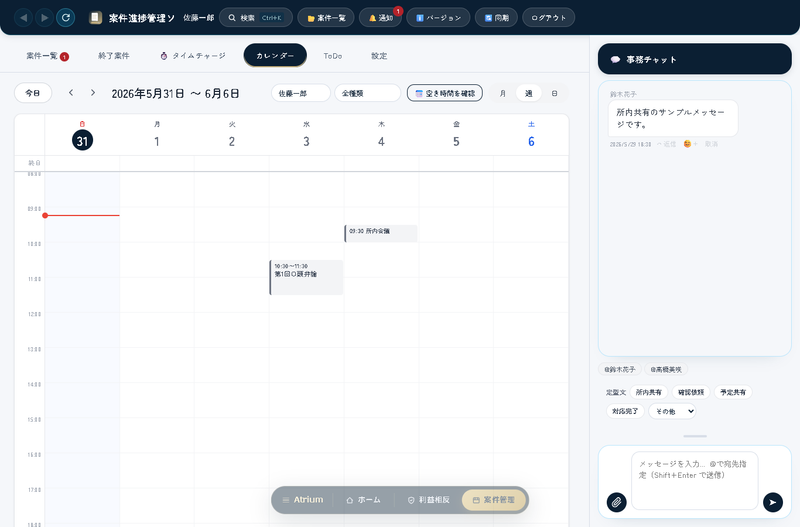Open the 設定 tab
800x527 pixels.
(379, 56)
